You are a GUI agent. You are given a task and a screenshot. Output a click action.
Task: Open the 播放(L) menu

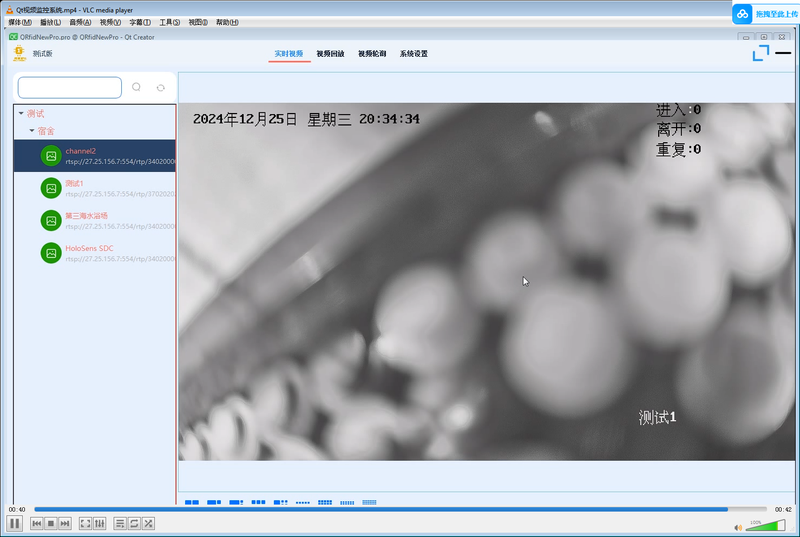(50, 22)
